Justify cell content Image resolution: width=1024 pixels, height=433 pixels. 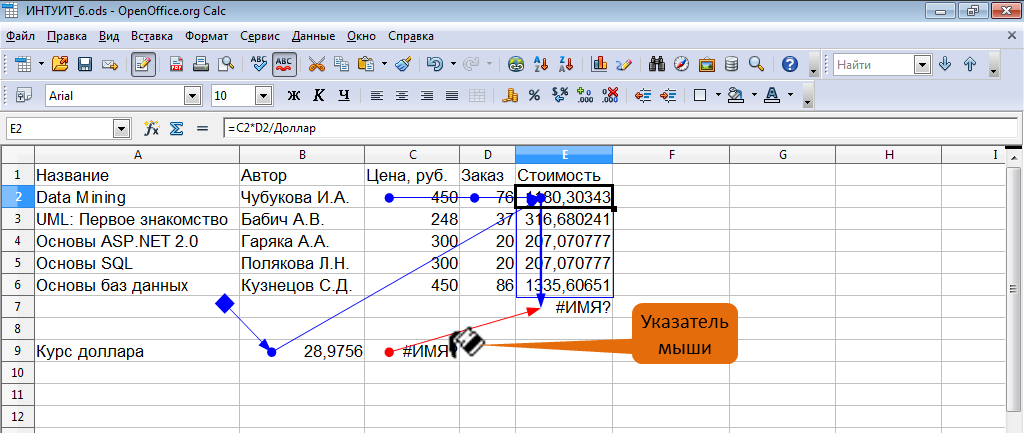[451, 95]
